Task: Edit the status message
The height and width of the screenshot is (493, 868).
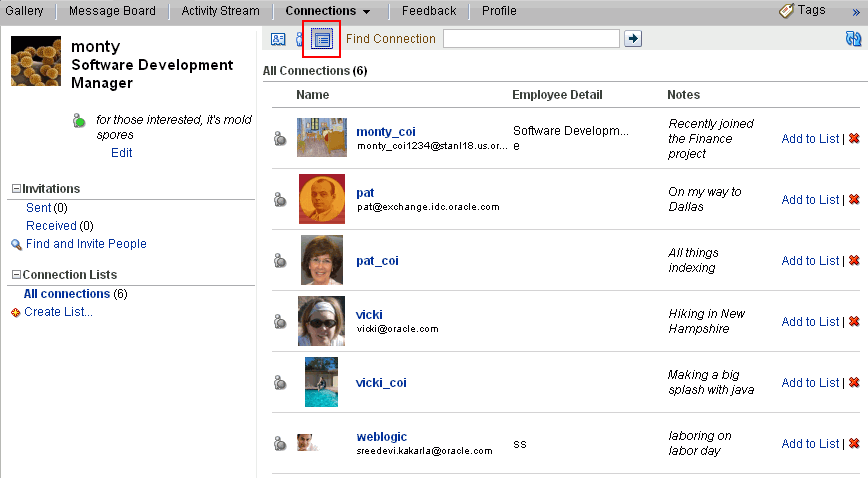Action: point(121,153)
